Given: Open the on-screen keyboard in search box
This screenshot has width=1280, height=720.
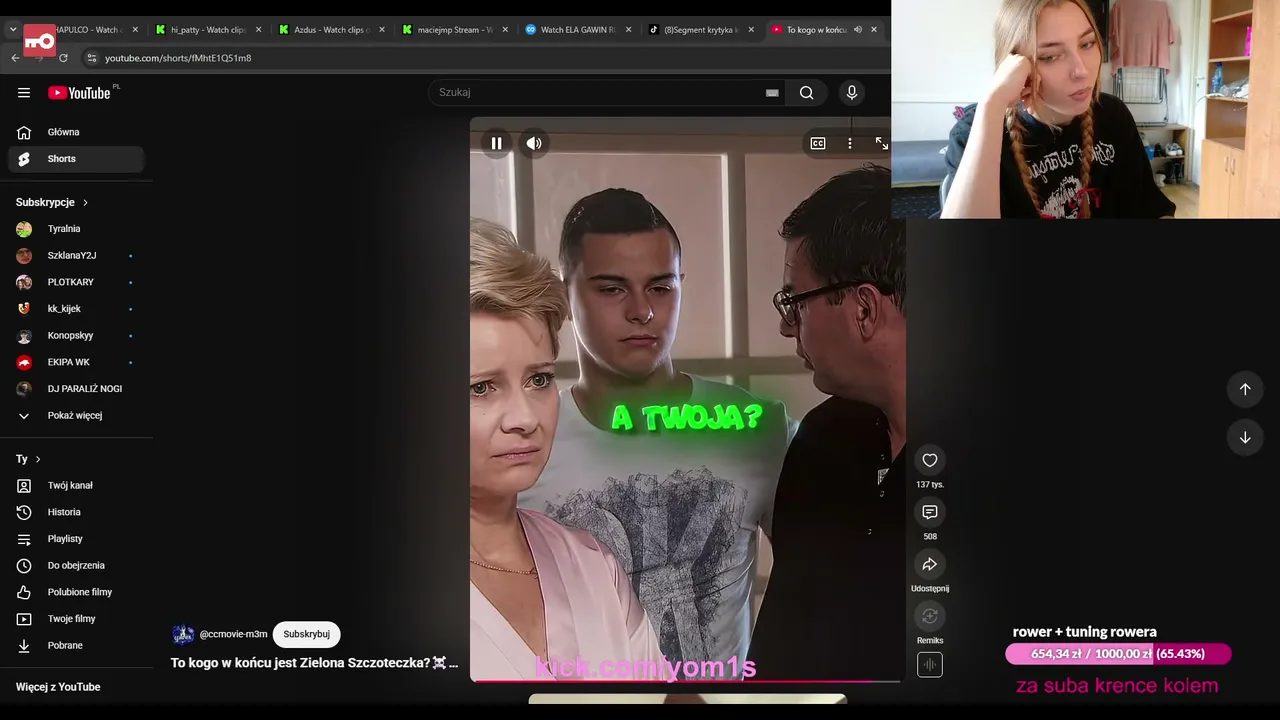Looking at the screenshot, I should click(772, 93).
